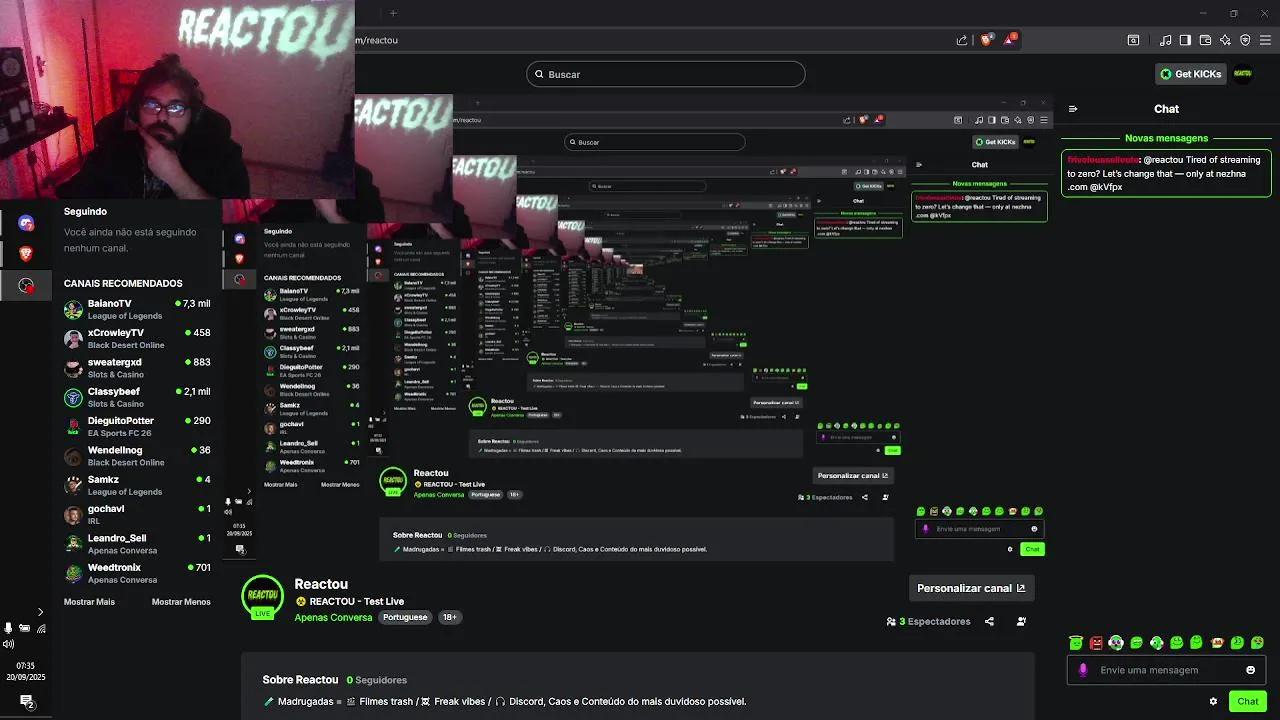
Task: Open the Brave browser taskbar icon
Action: tap(26, 254)
